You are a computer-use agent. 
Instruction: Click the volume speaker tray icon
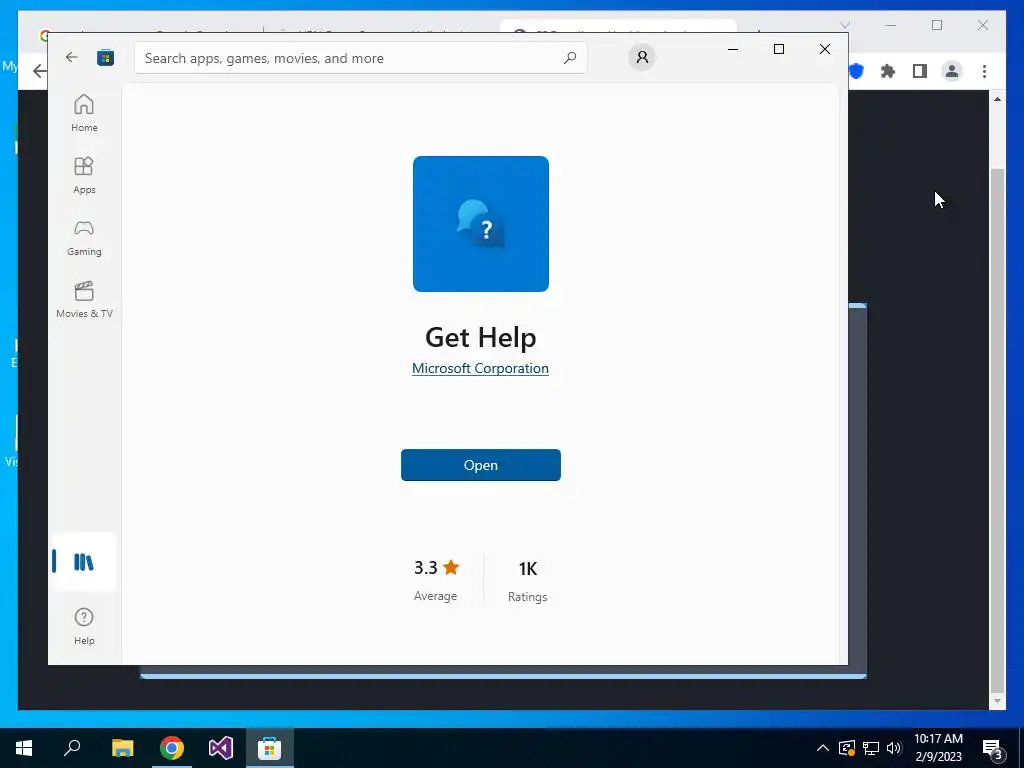point(894,748)
